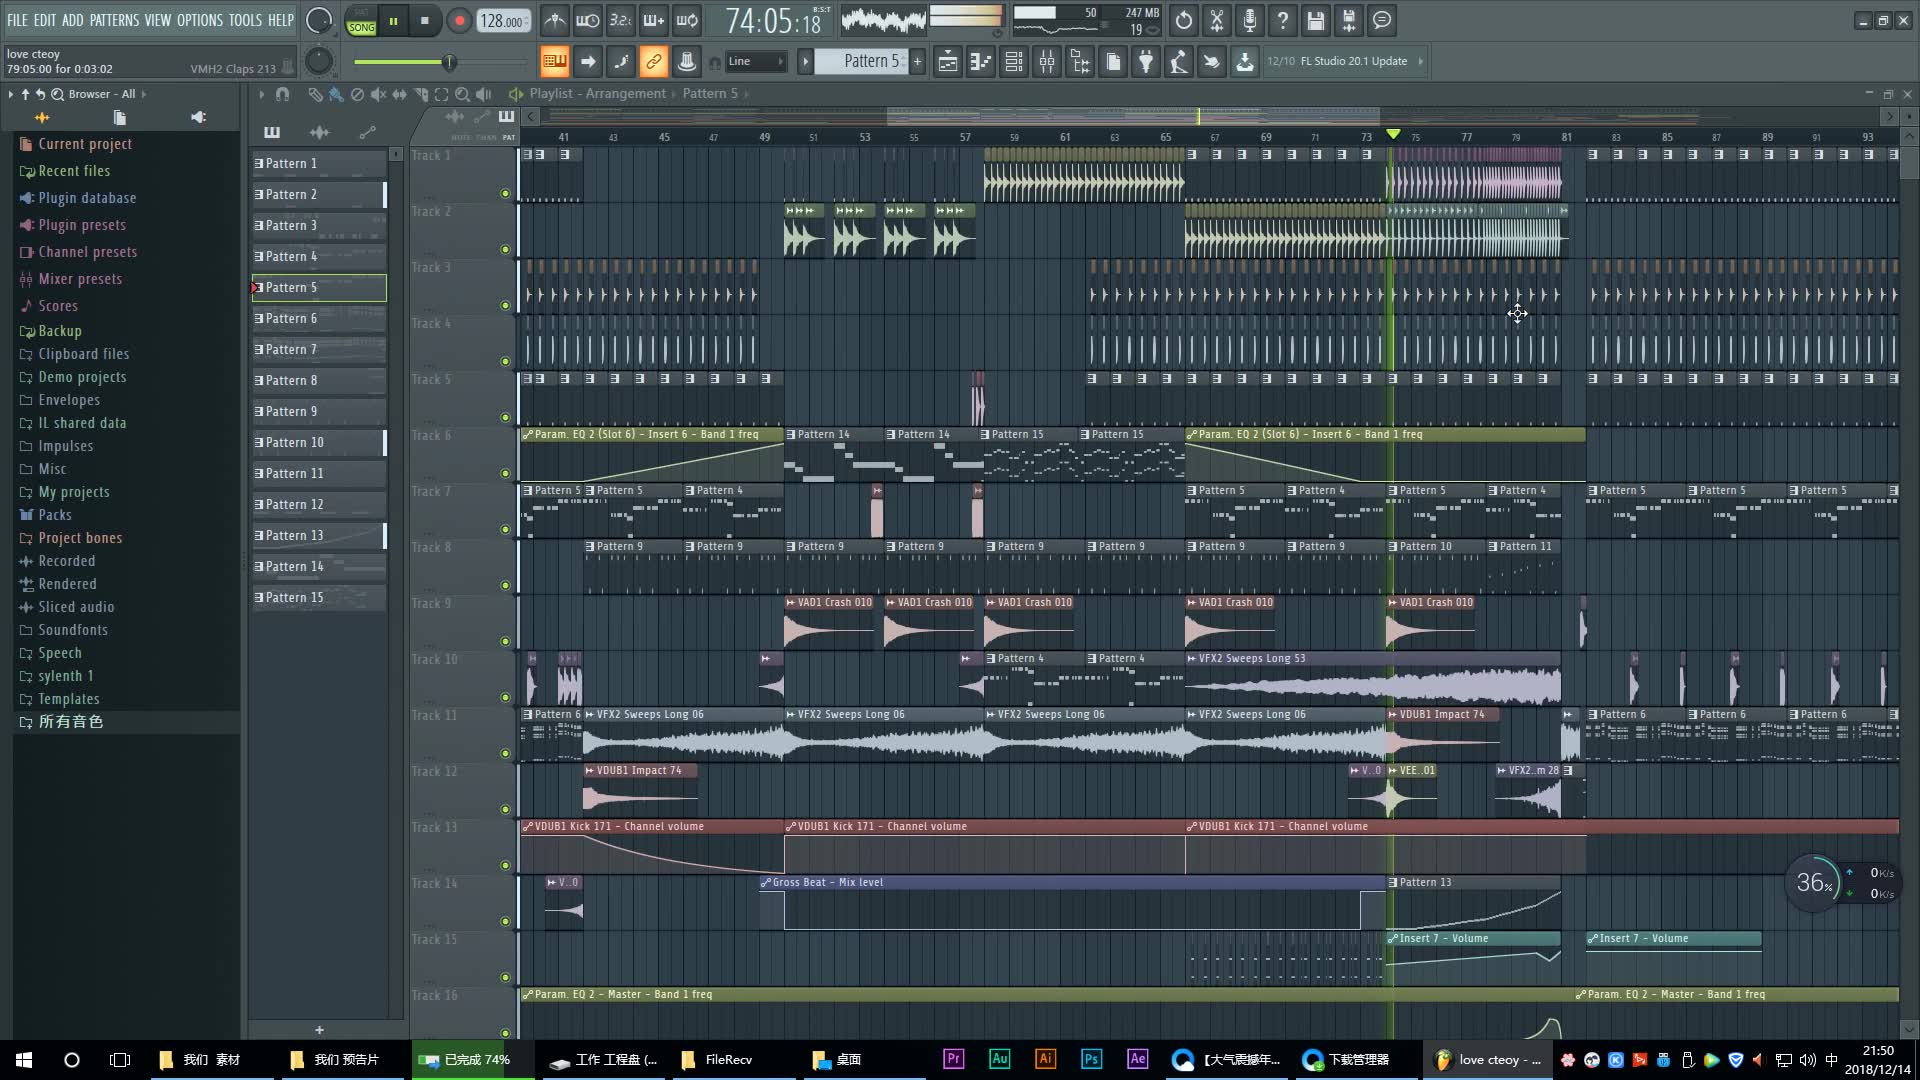Open the pattern selector dropdown beside Pattern 5
The image size is (1920, 1080).
(806, 61)
